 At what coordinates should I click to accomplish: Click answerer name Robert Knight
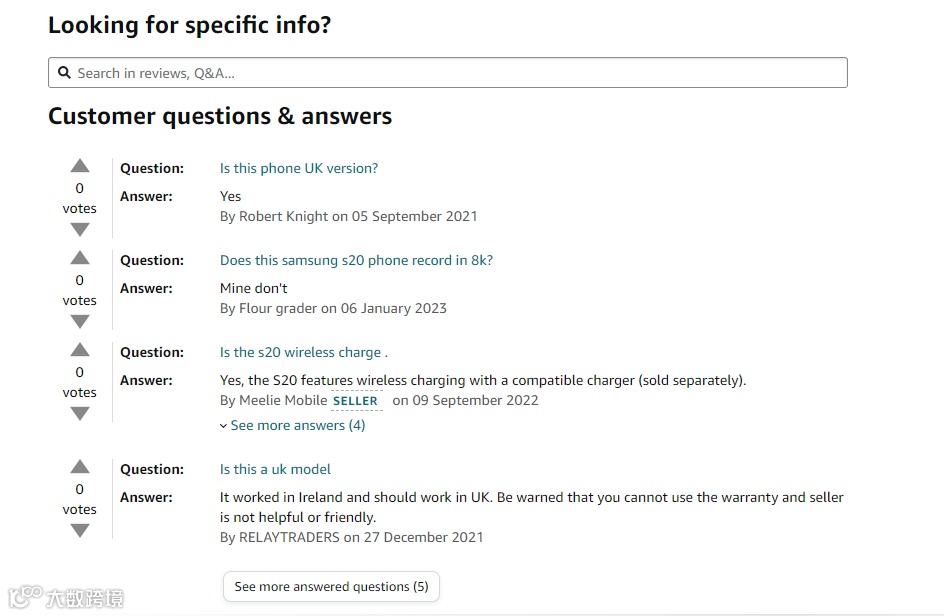[283, 217]
